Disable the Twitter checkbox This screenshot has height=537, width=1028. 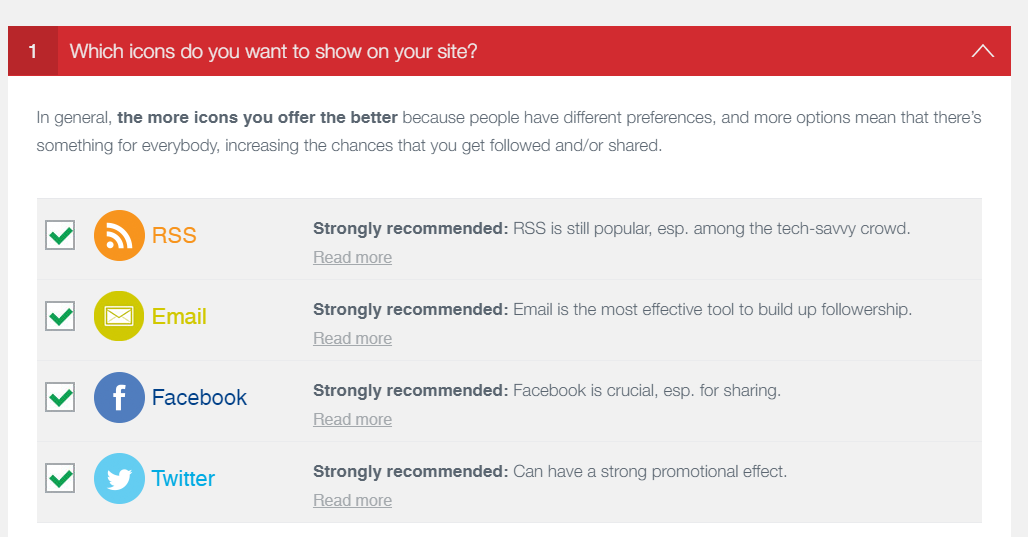pyautogui.click(x=61, y=479)
